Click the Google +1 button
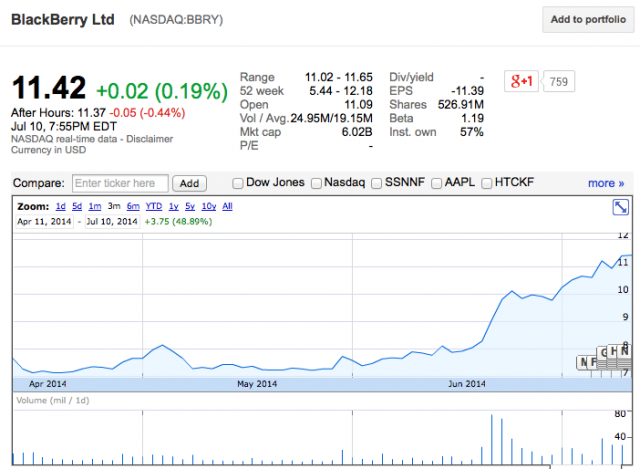Viewport: 640px width, 469px height. (521, 81)
